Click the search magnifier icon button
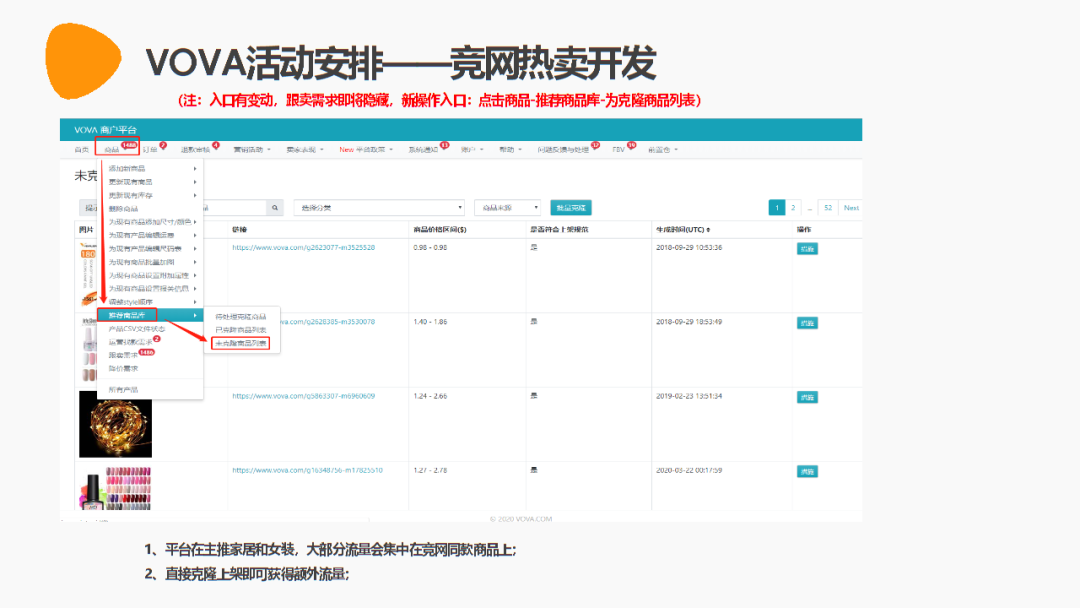Viewport: 1080px width, 608px height. click(275, 207)
